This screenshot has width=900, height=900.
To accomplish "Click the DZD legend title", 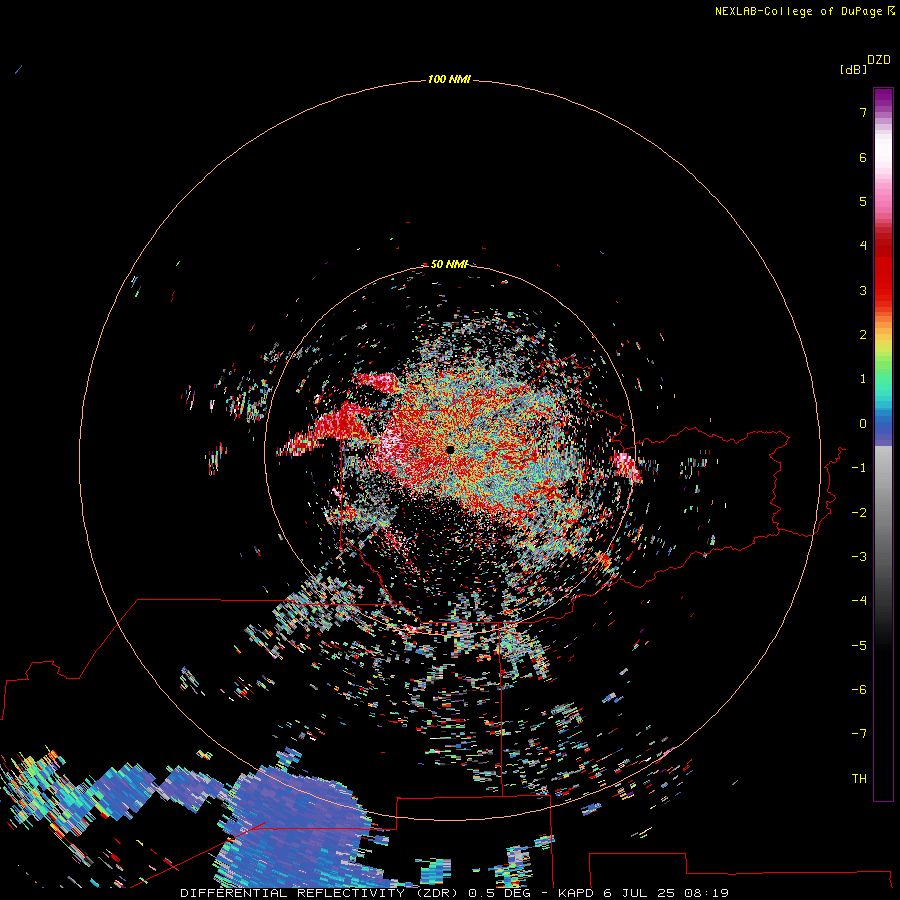I will pyautogui.click(x=879, y=60).
